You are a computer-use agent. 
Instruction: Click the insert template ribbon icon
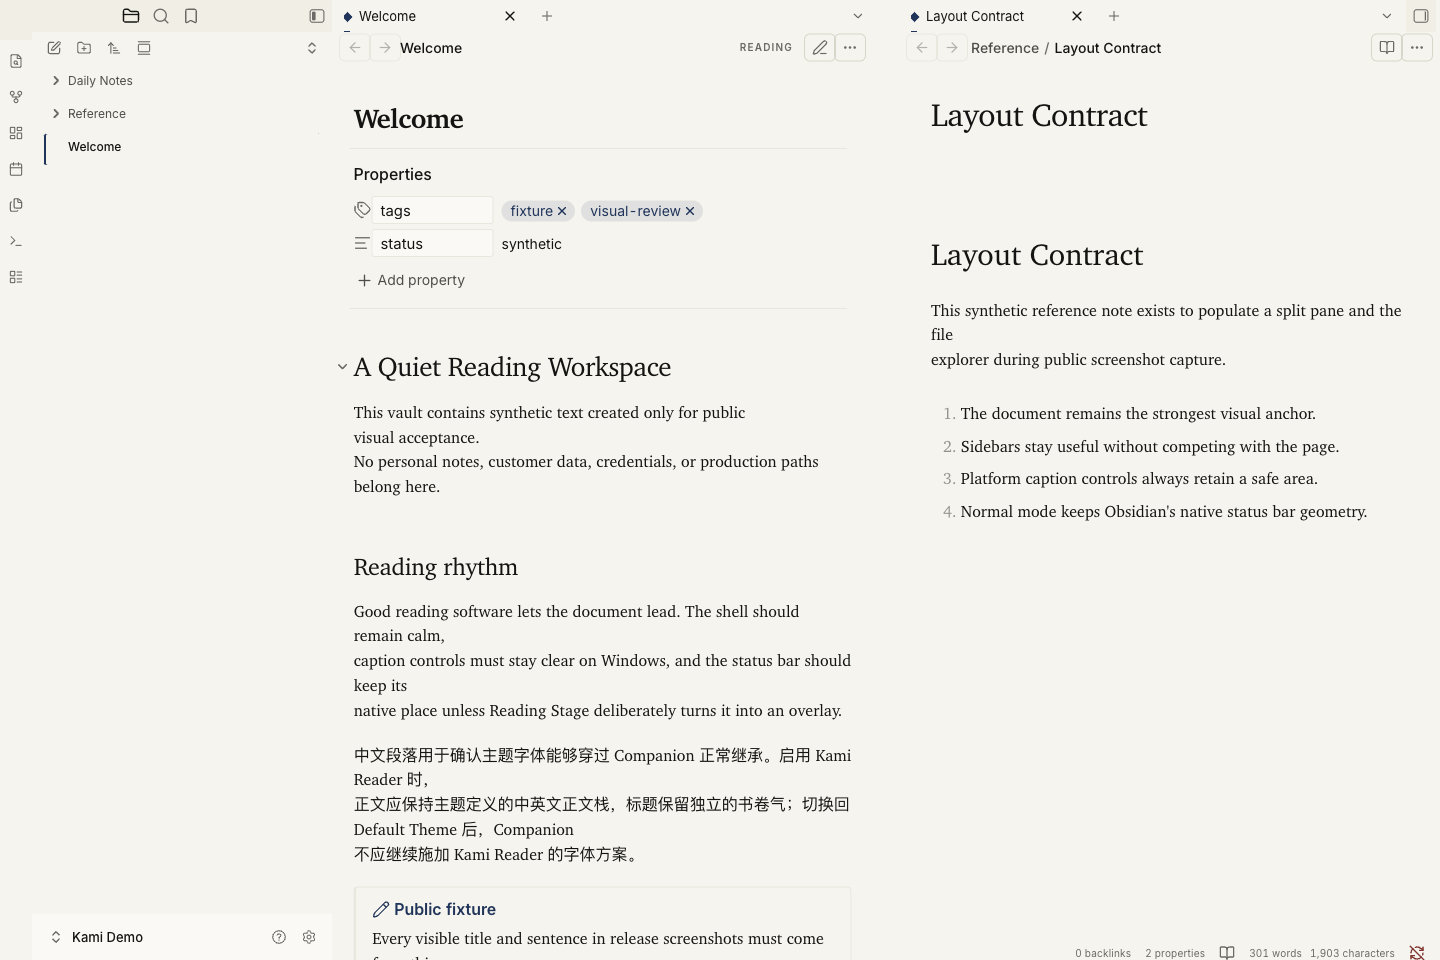tap(16, 205)
